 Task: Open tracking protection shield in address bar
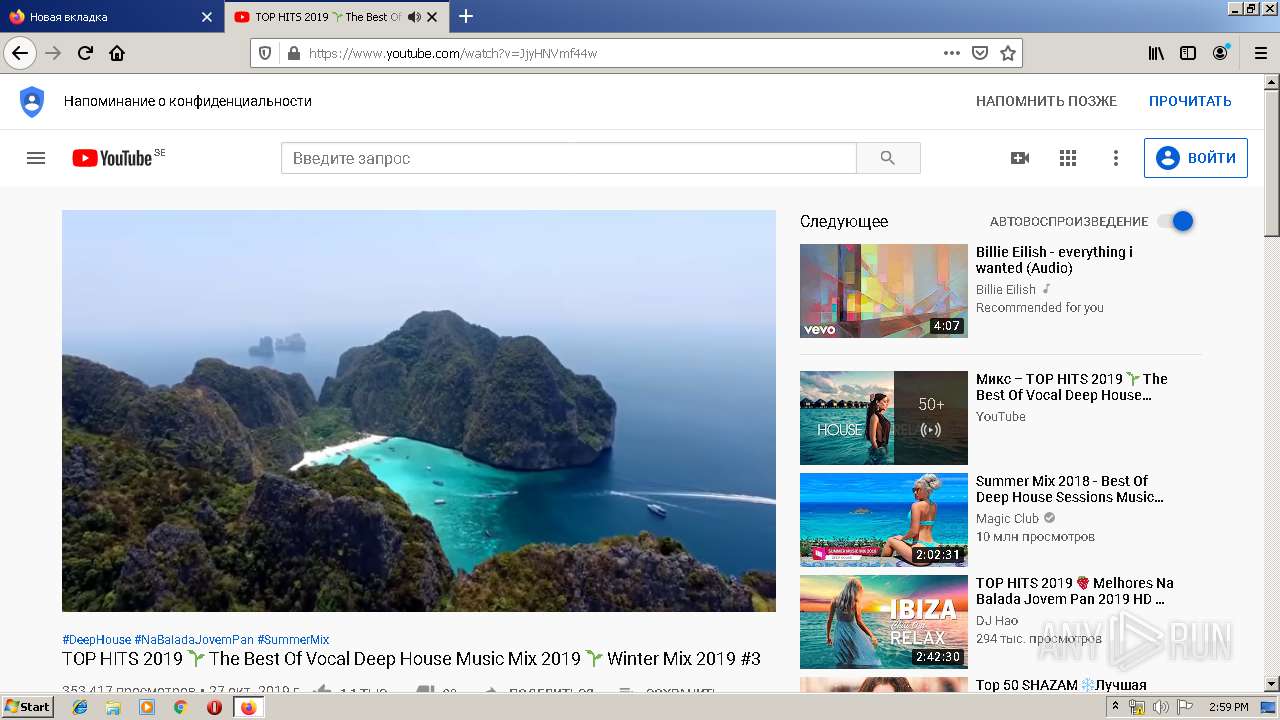265,53
